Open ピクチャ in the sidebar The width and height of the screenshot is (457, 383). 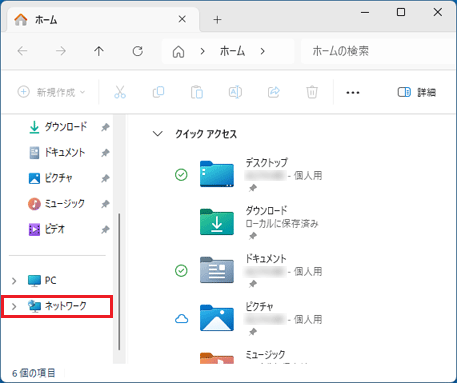point(59,178)
